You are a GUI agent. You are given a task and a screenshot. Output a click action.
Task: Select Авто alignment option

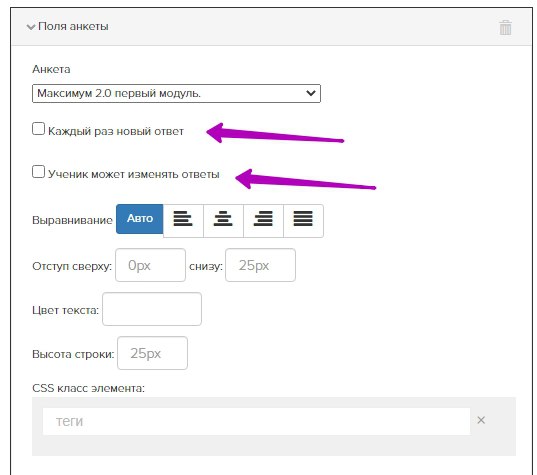coord(140,219)
